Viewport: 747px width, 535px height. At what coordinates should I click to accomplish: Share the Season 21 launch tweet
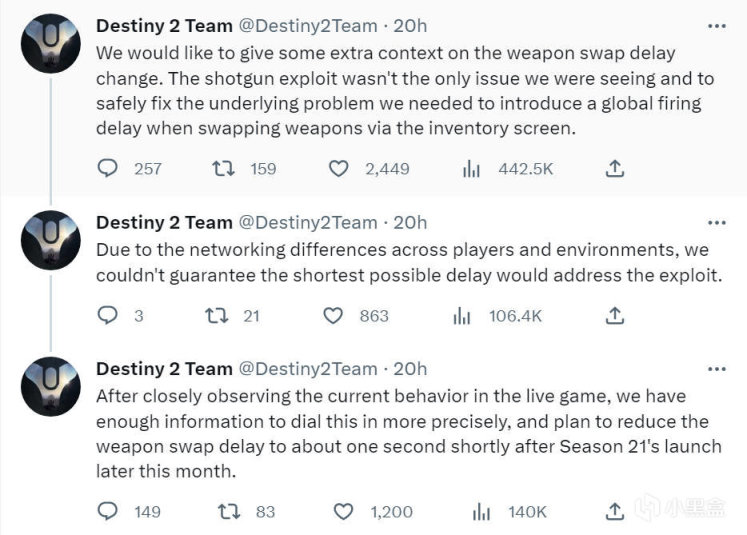tap(616, 512)
